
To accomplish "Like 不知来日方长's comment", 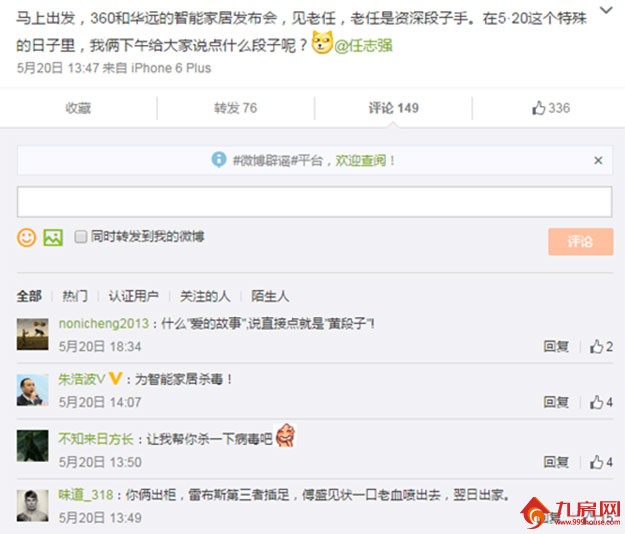I will (601, 462).
